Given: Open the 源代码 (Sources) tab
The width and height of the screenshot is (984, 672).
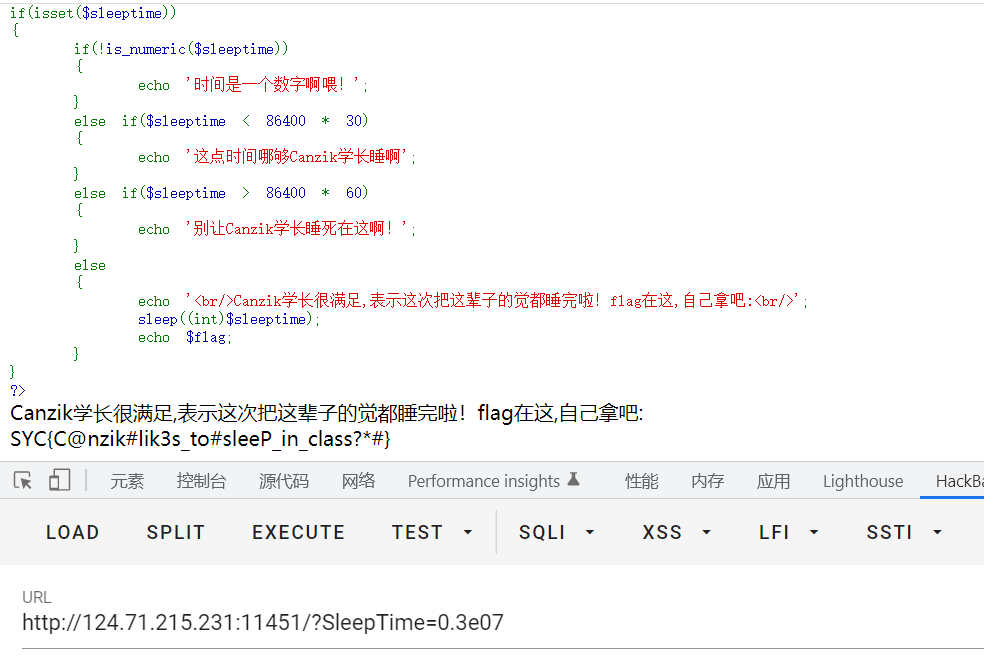Looking at the screenshot, I should (x=284, y=481).
